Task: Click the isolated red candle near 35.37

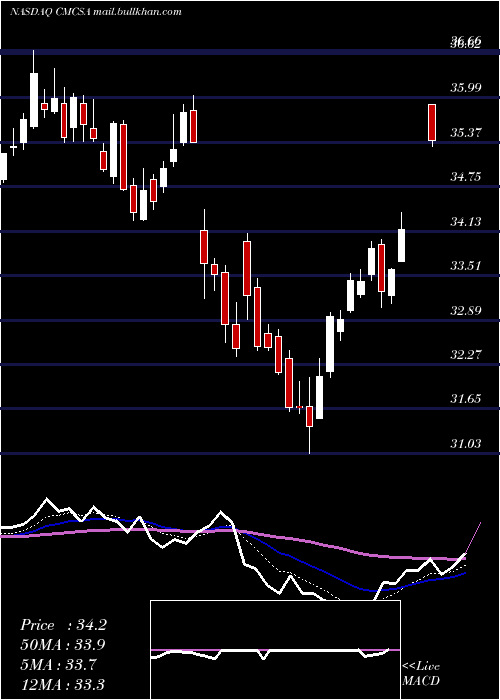Action: 432,123
